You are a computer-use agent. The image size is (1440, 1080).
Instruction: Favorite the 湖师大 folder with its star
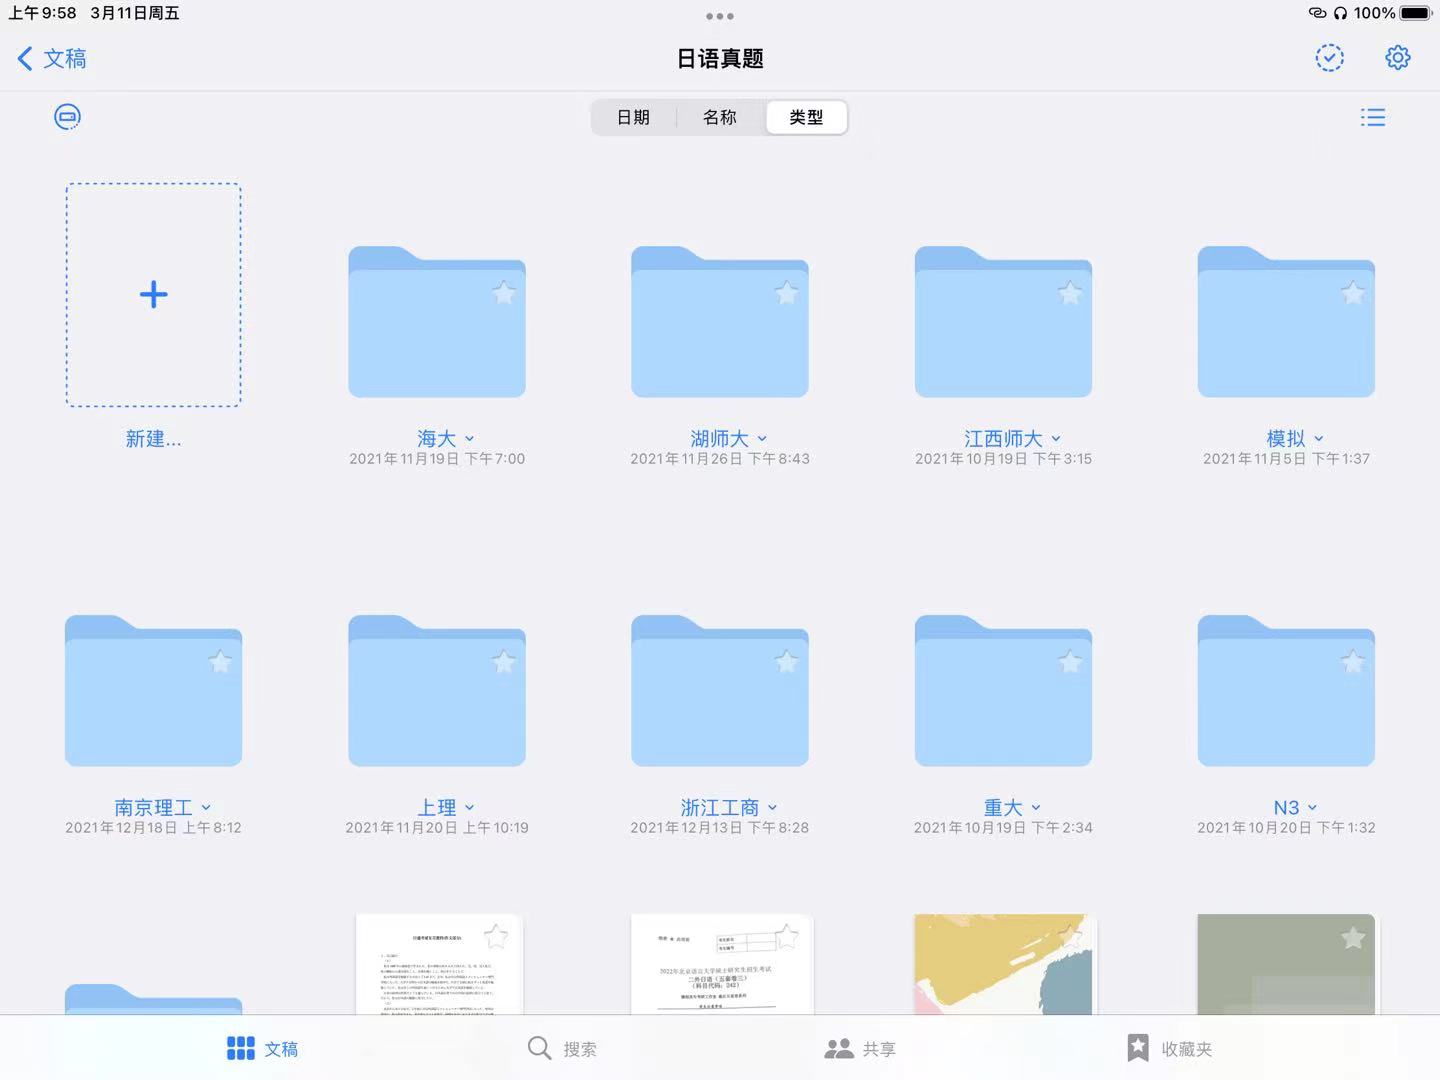click(787, 293)
